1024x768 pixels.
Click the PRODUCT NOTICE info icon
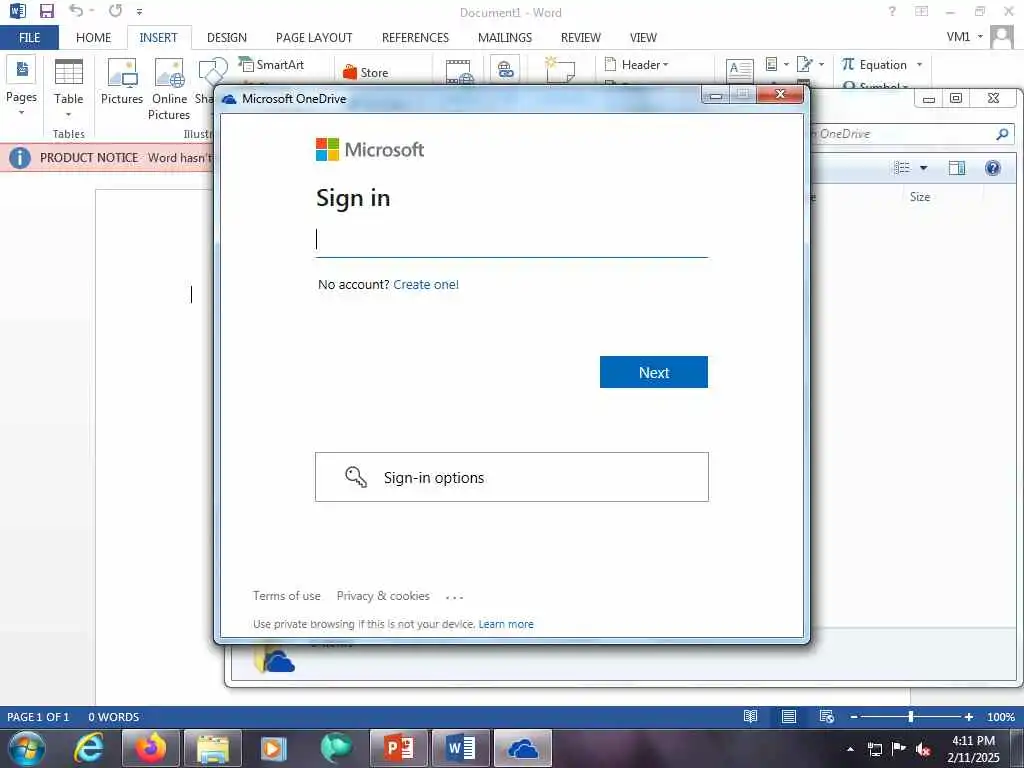coord(20,157)
